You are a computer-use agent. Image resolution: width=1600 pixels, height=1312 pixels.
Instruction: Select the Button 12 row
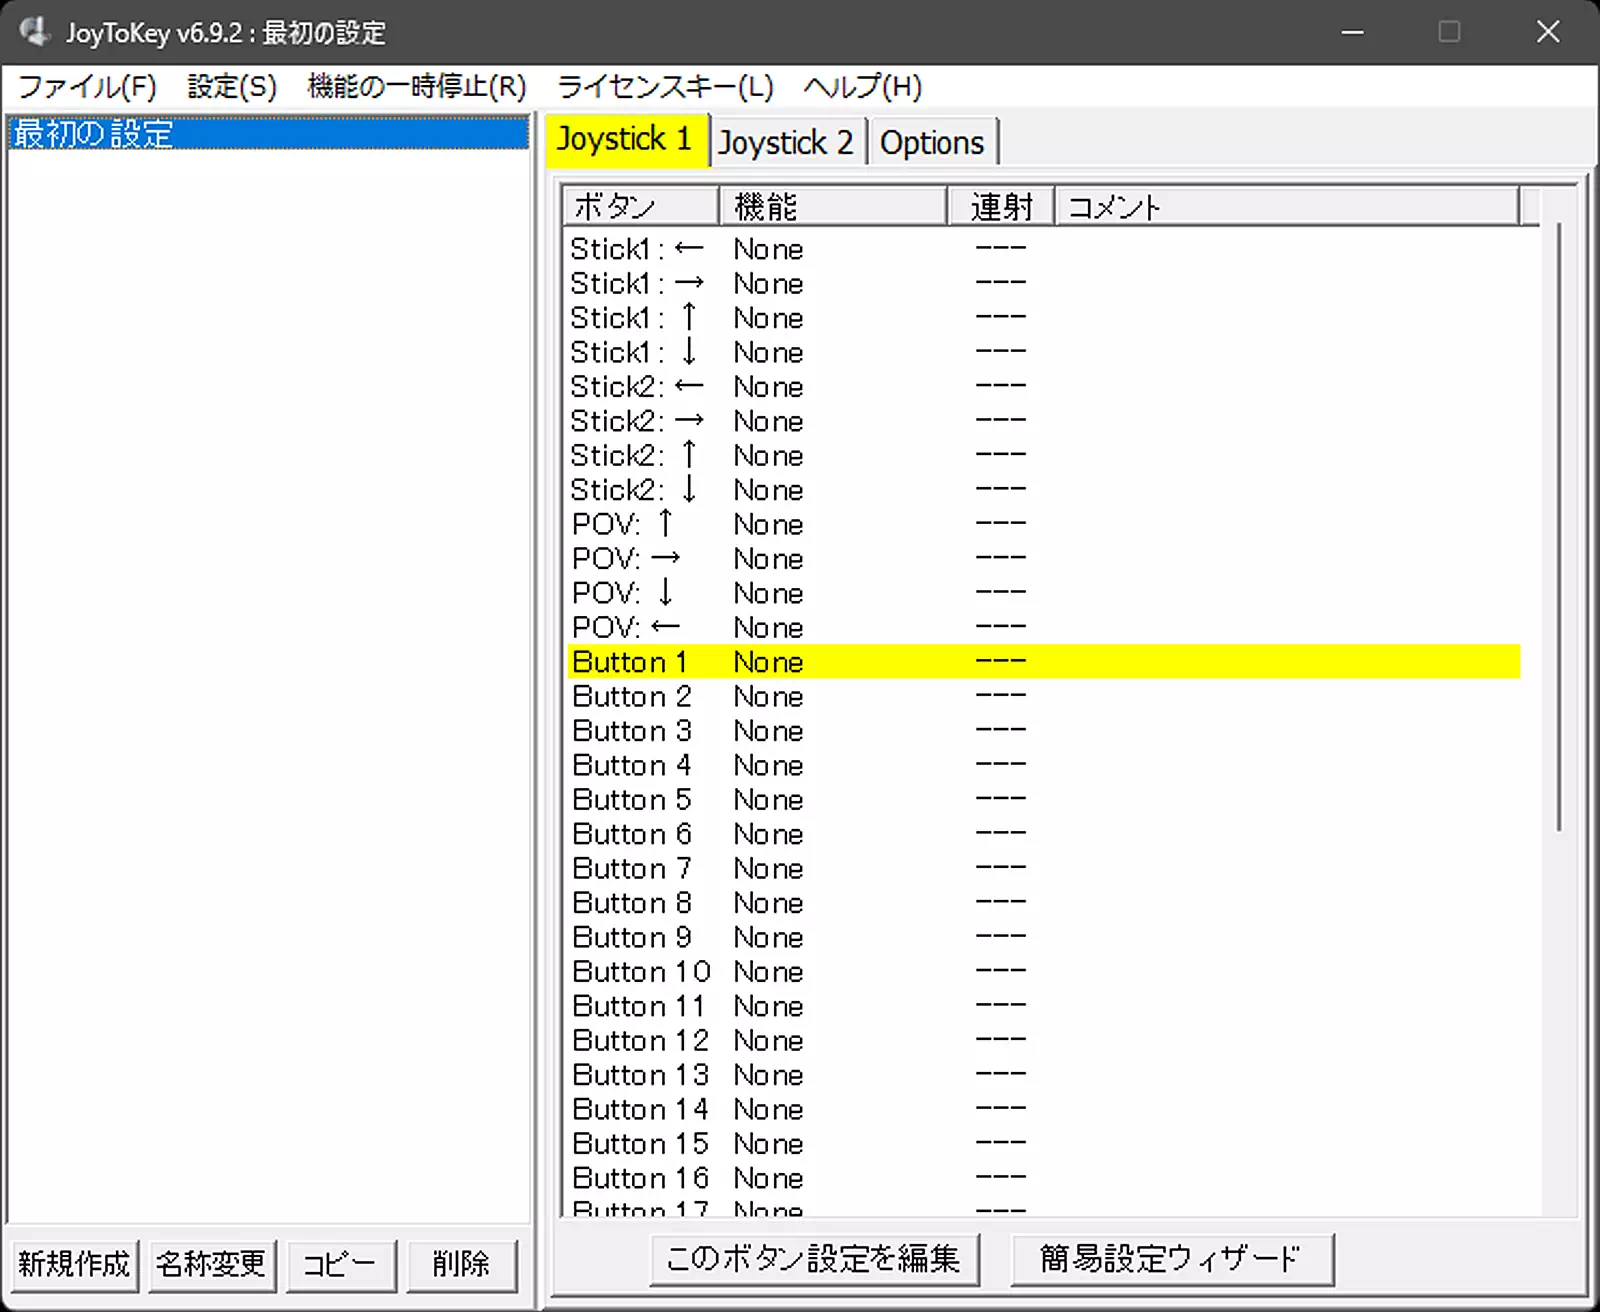coord(1044,1041)
